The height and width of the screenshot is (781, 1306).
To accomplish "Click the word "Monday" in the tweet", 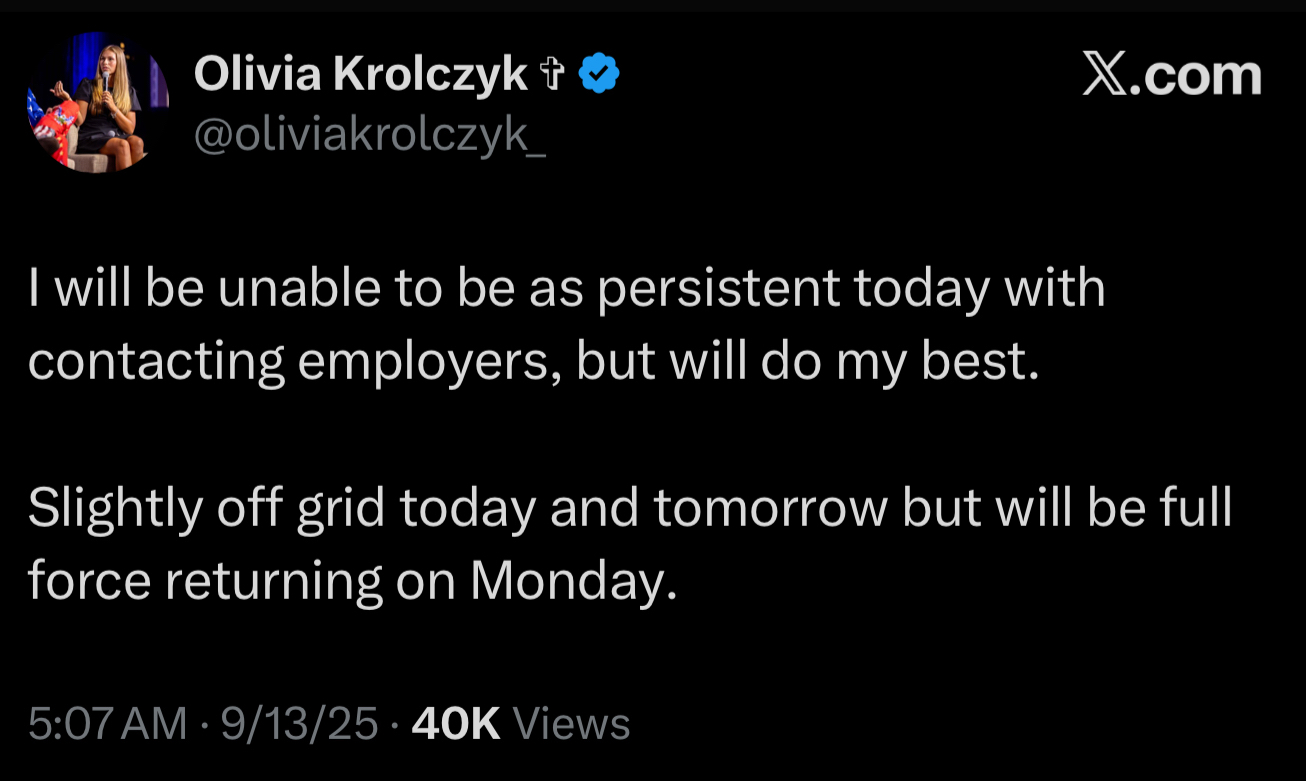I will [x=566, y=581].
